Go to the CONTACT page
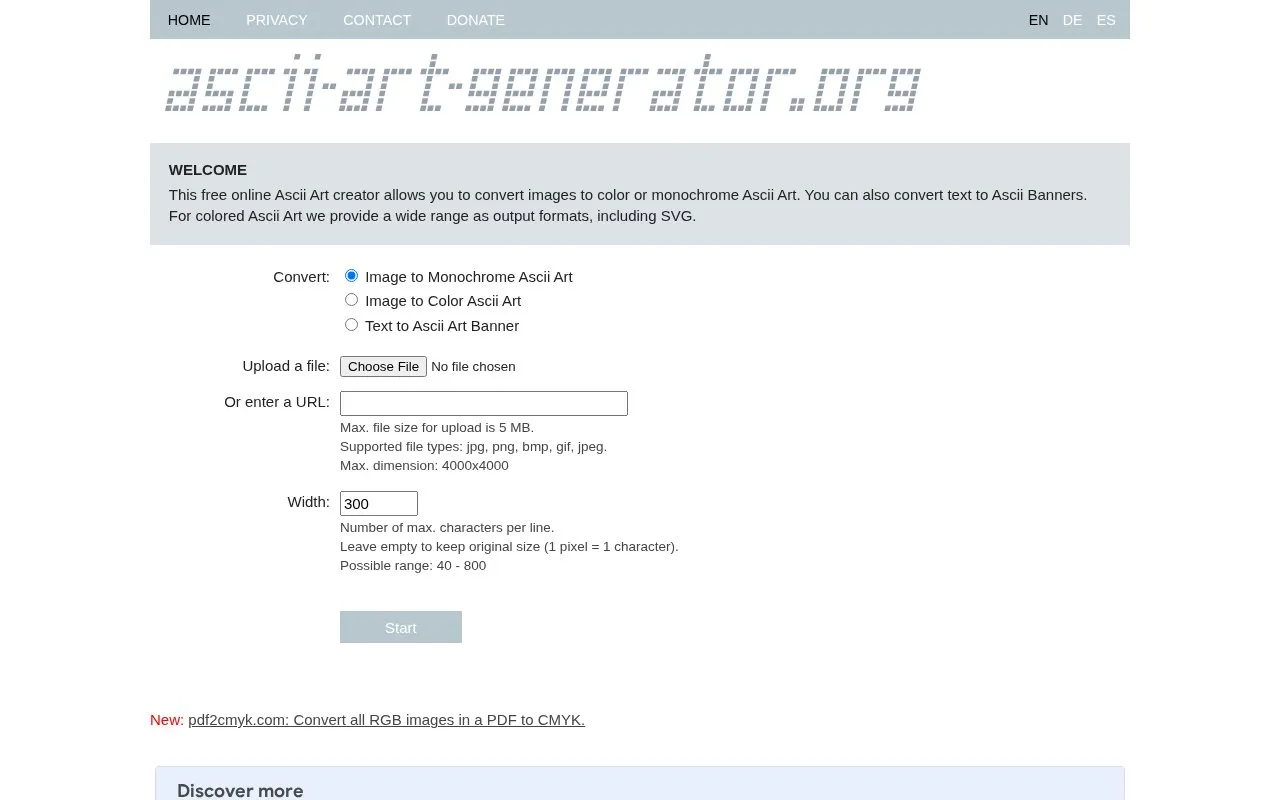The width and height of the screenshot is (1280, 800). pyautogui.click(x=377, y=20)
